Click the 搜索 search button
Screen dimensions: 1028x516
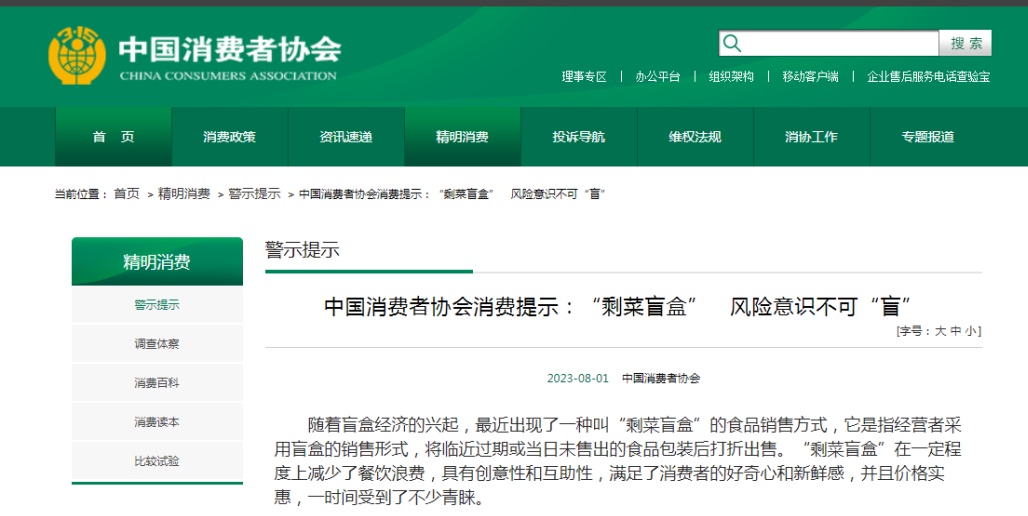(x=965, y=43)
